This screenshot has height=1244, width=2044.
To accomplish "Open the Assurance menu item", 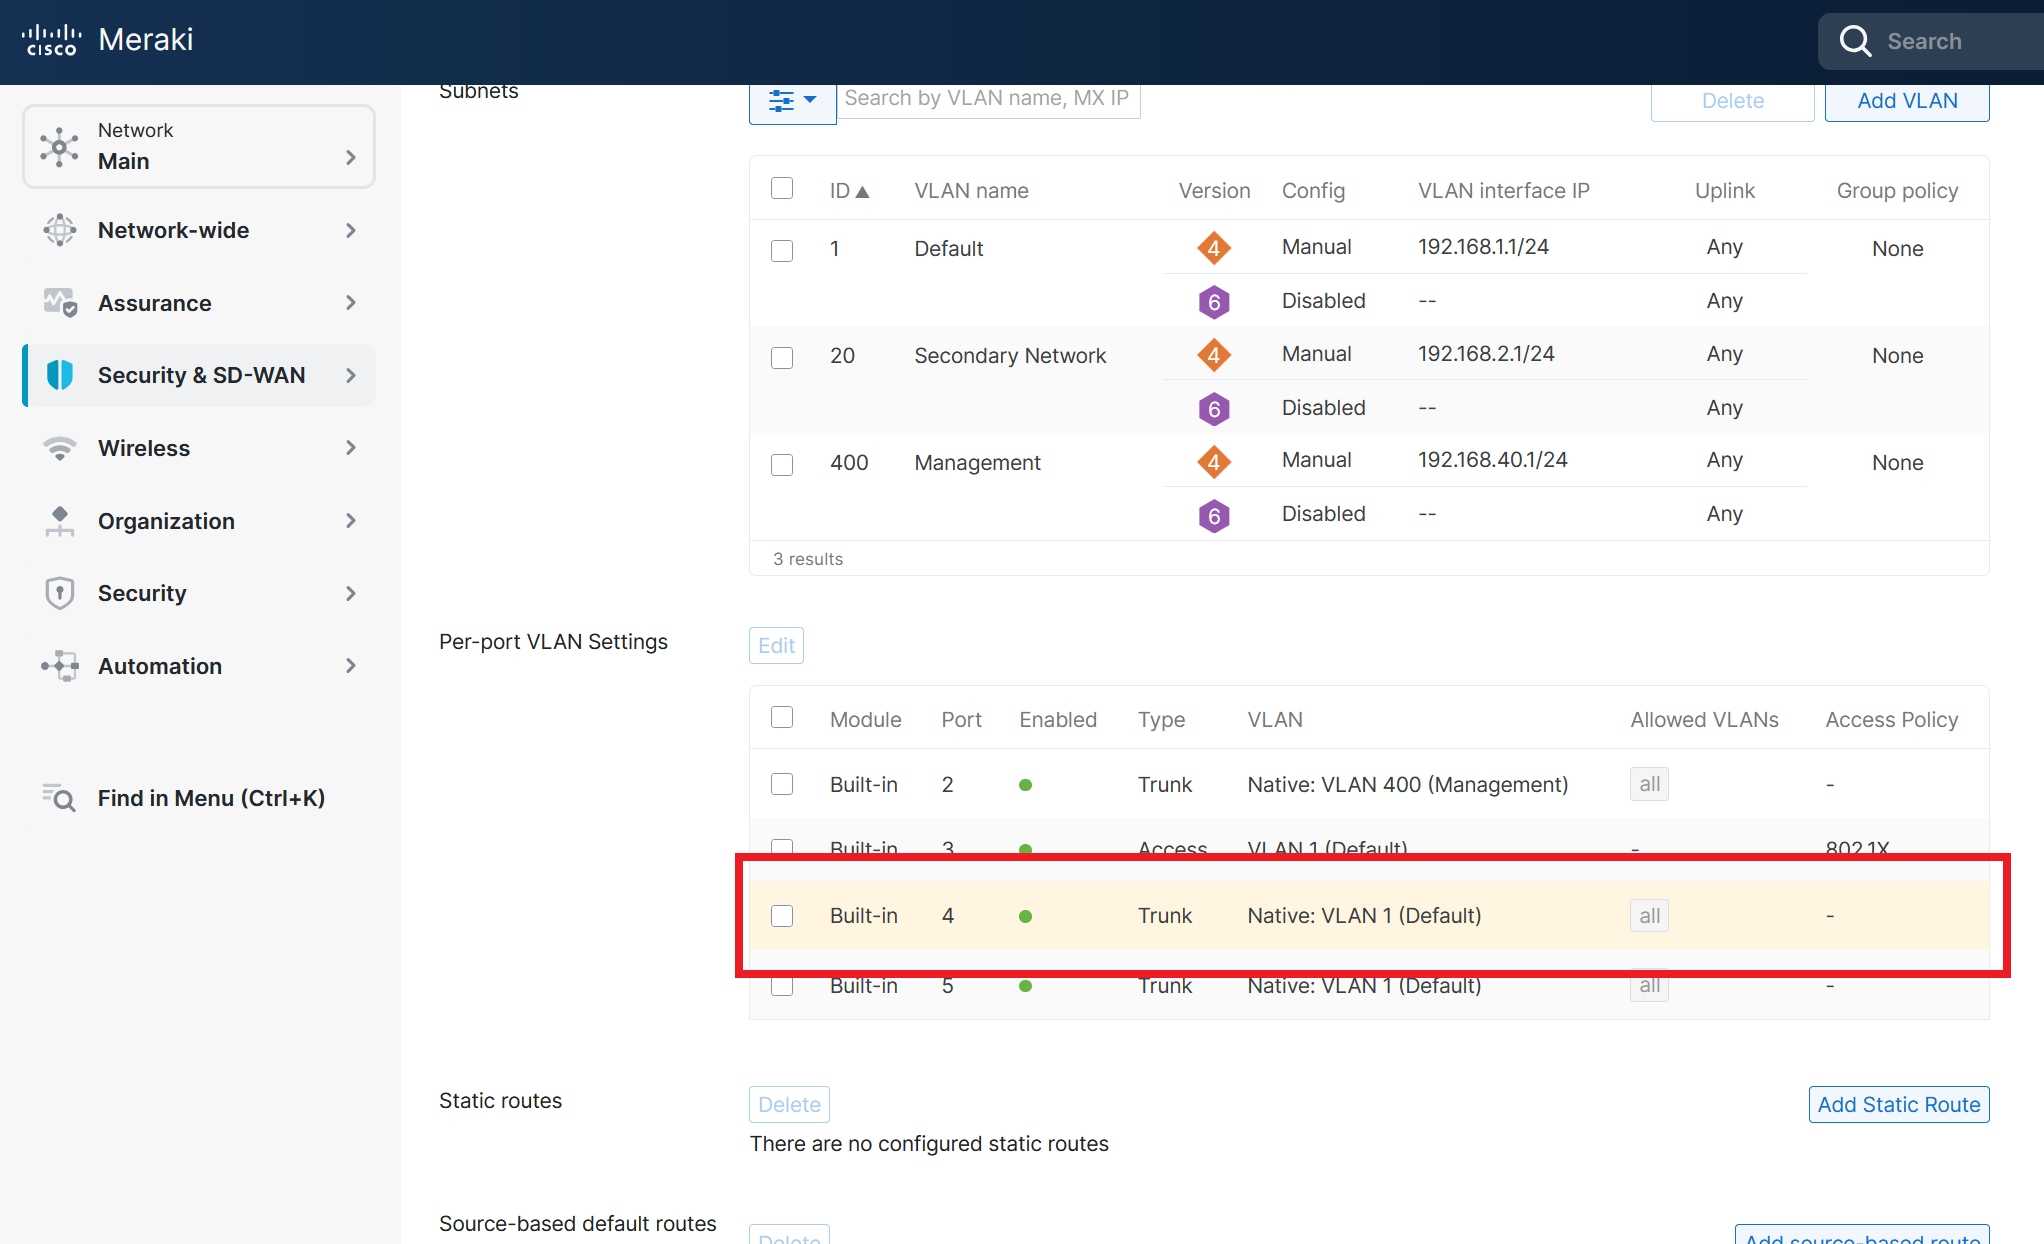I will click(199, 303).
